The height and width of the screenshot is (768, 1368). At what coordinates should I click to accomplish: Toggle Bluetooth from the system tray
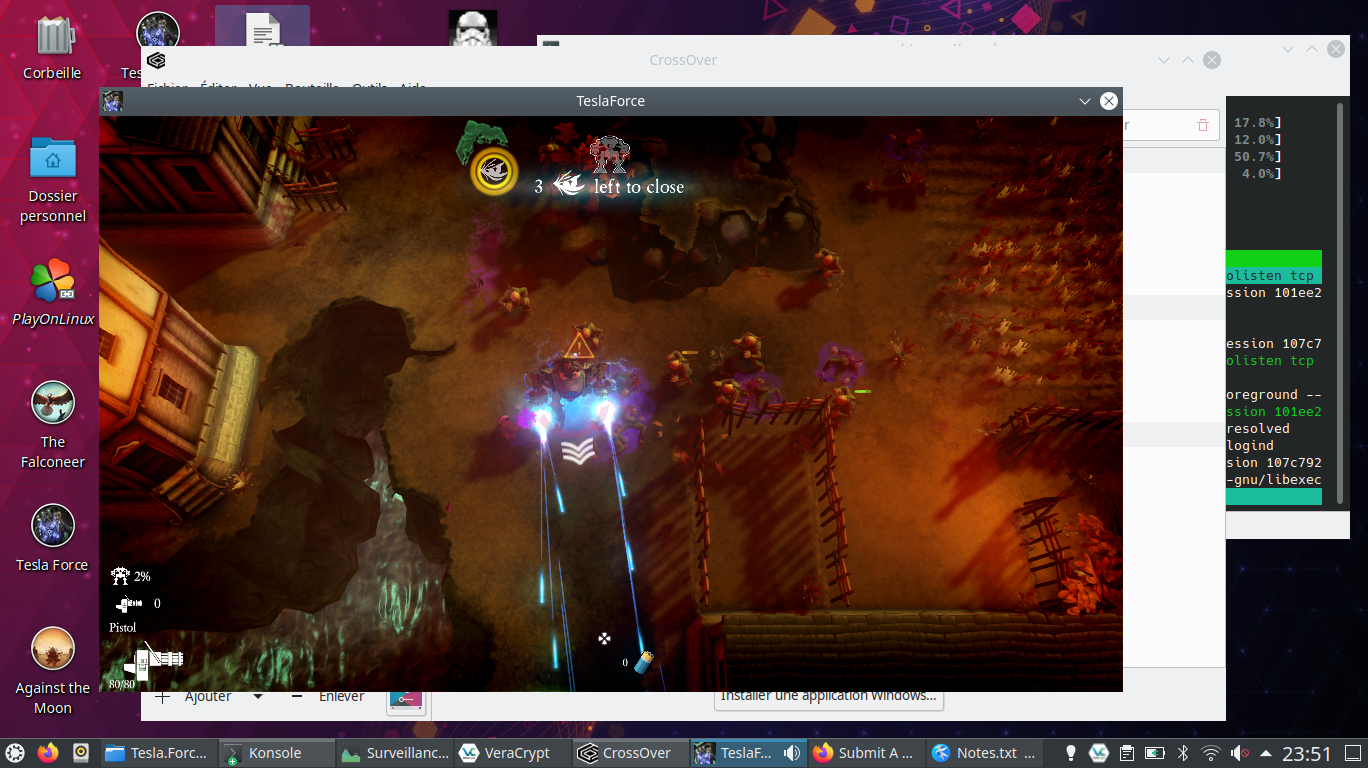(x=1182, y=753)
